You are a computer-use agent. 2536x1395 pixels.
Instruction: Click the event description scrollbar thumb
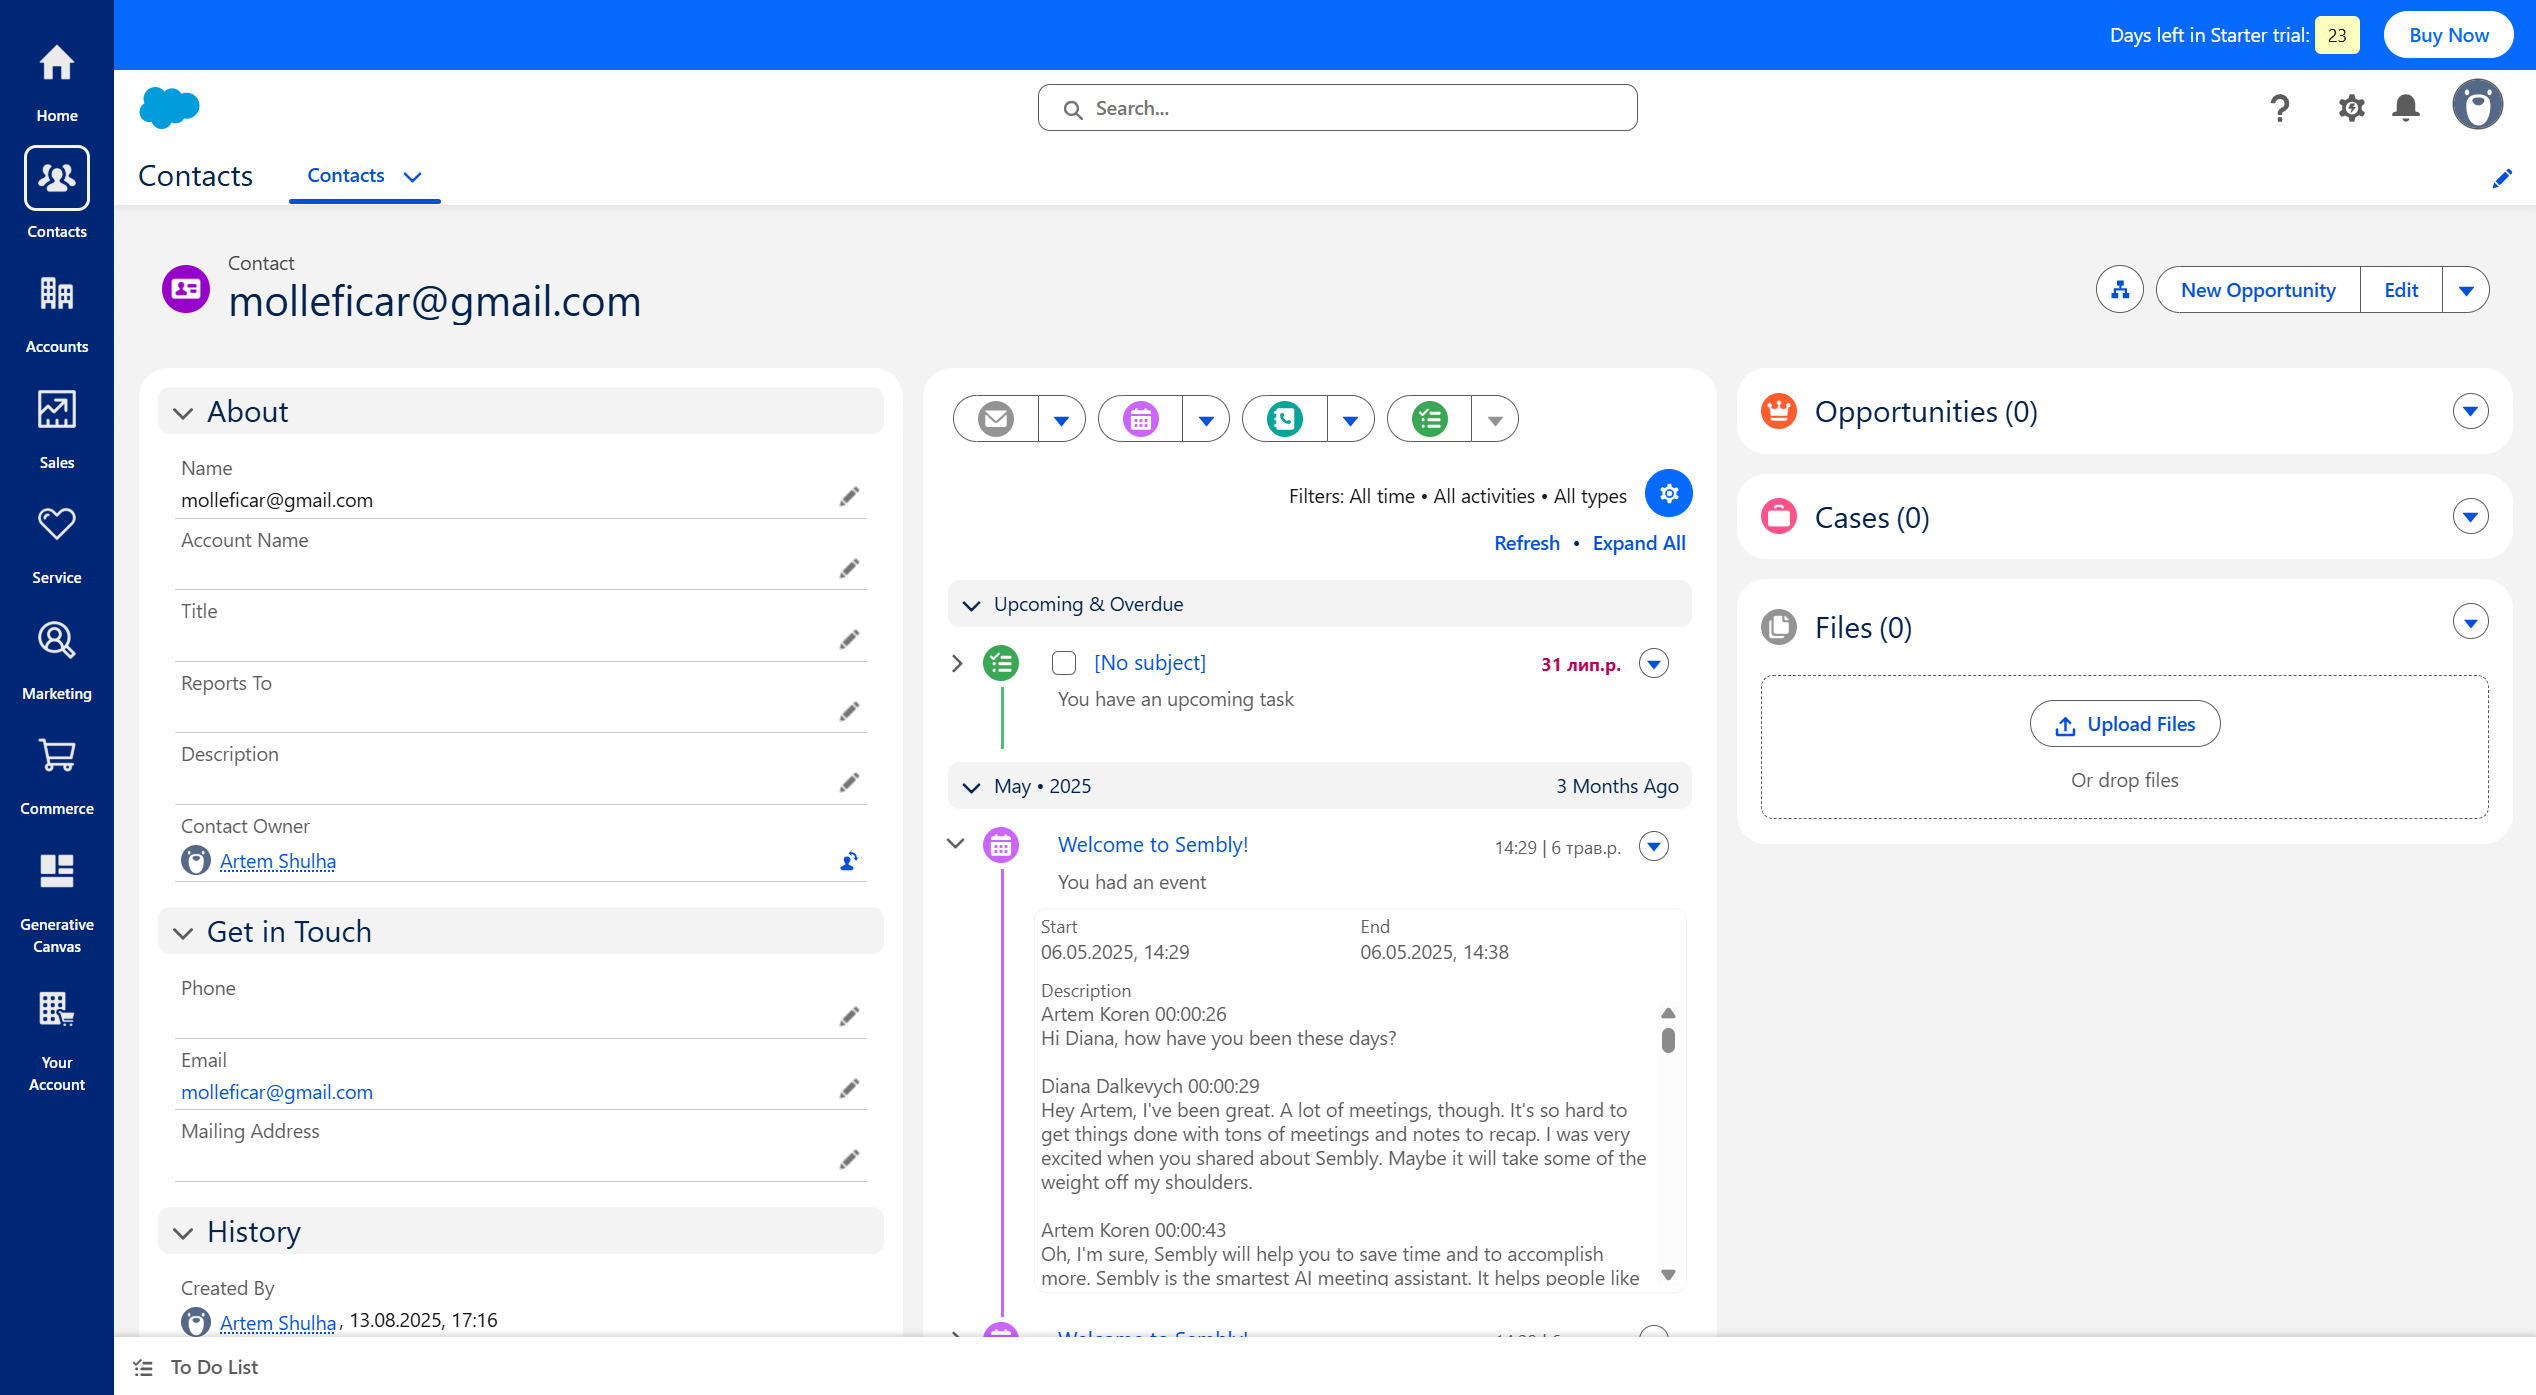(1668, 1040)
